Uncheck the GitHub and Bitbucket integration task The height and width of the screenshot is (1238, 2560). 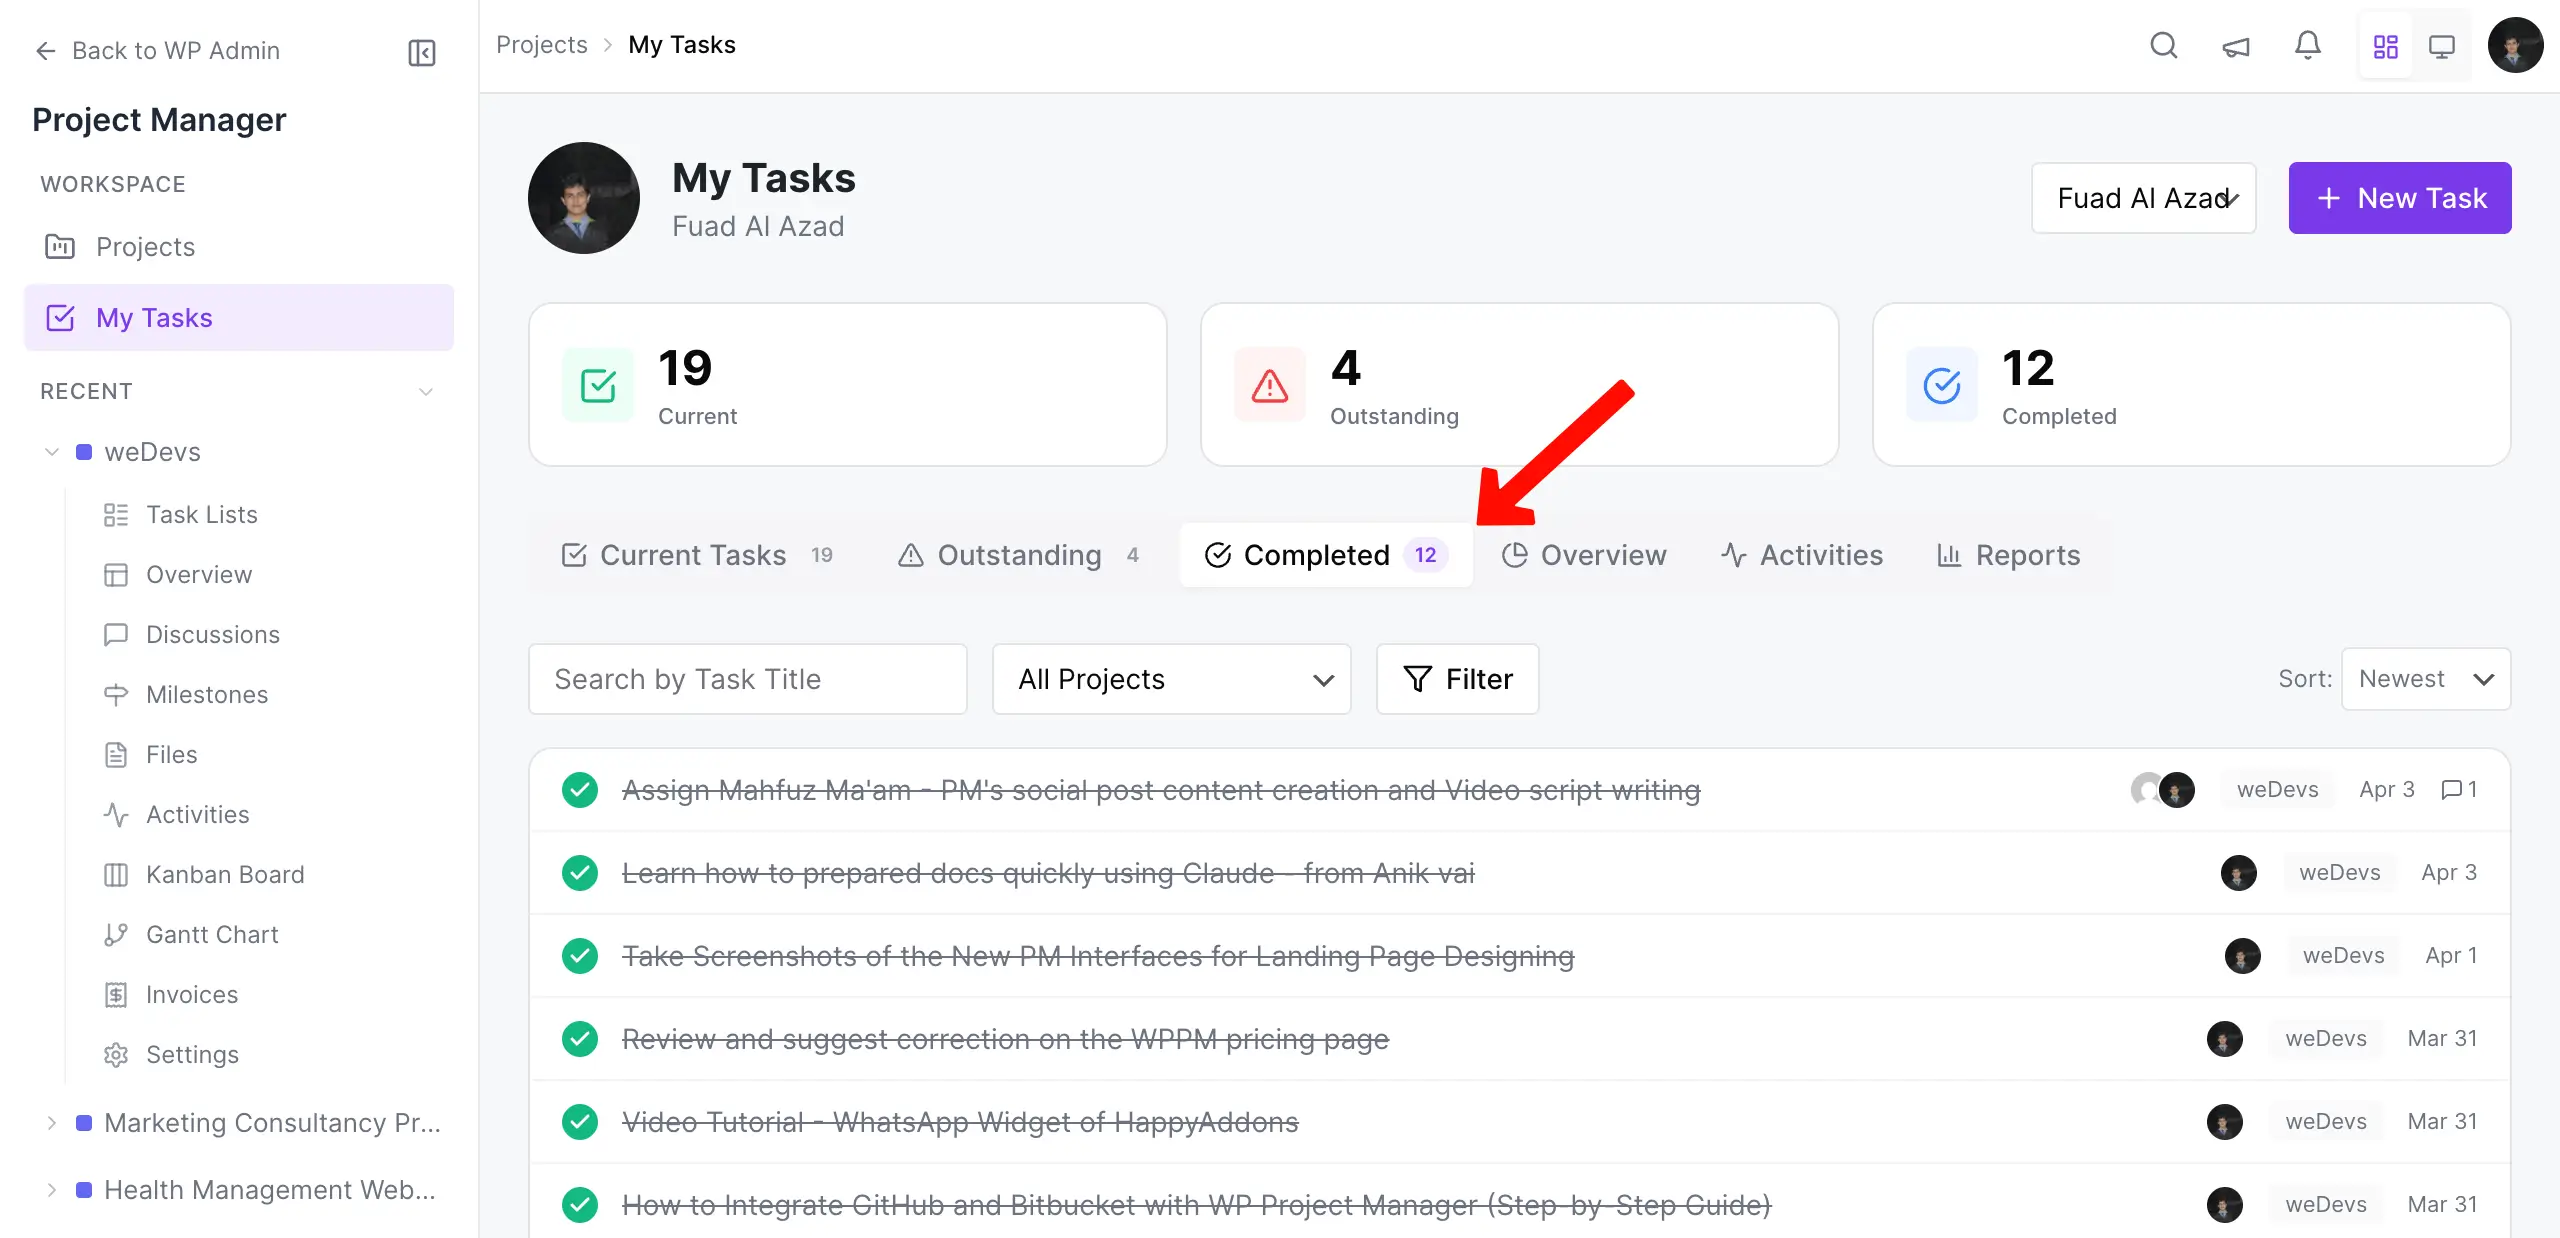pos(580,1204)
